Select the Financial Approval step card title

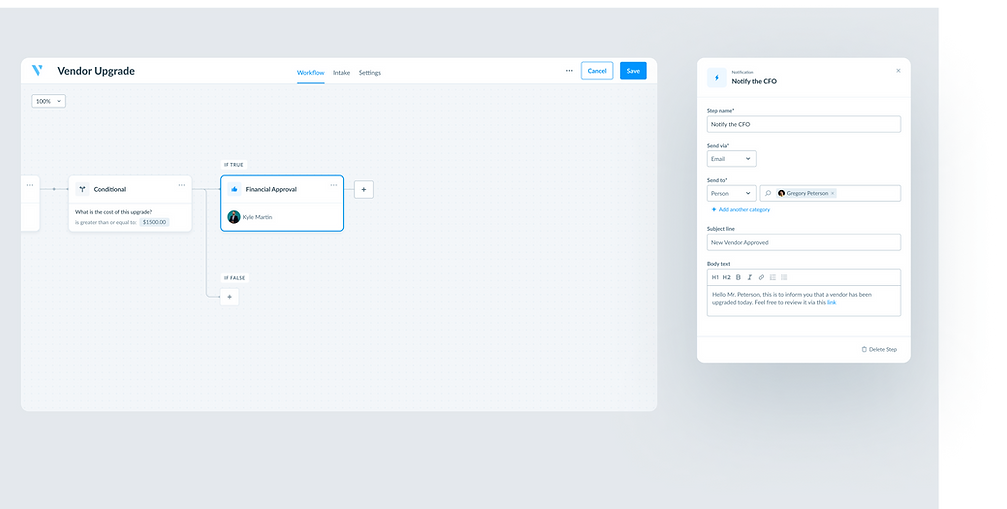click(x=271, y=189)
